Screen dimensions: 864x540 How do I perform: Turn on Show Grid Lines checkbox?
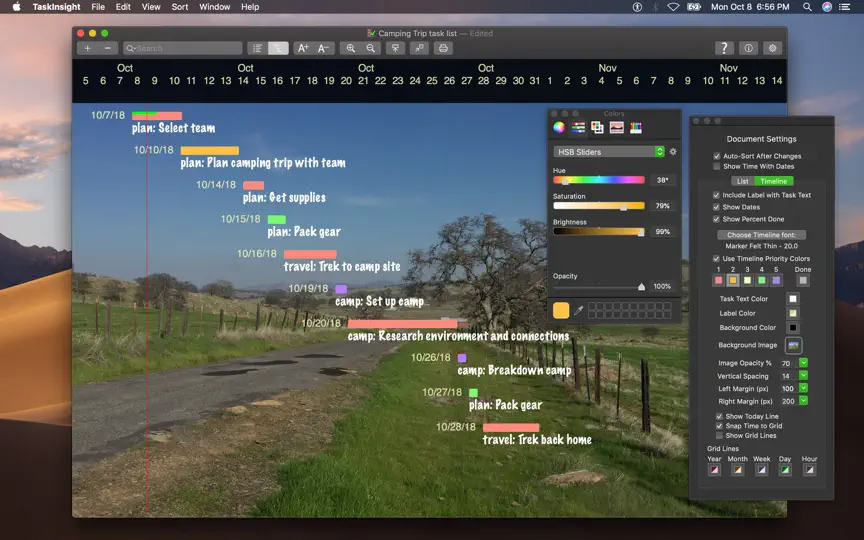(719, 436)
